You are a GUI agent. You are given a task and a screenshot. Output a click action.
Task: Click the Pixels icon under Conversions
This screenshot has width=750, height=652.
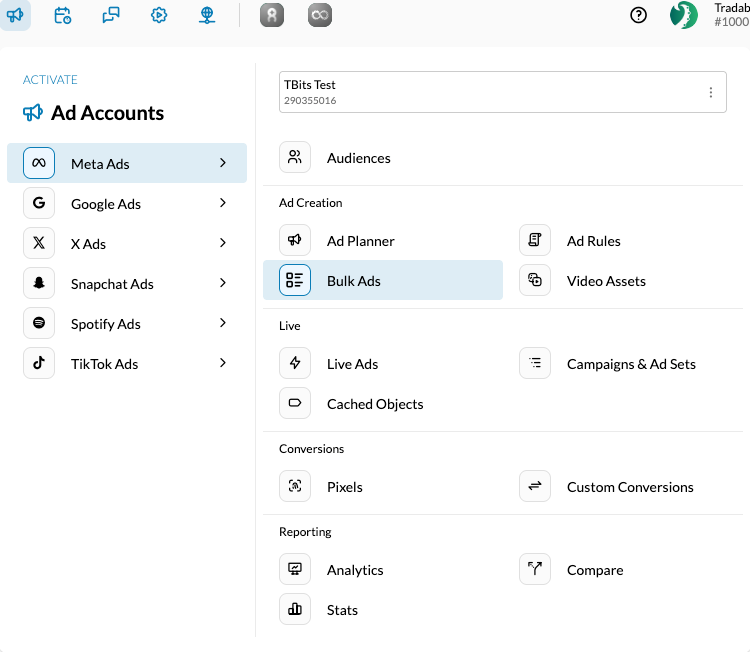coord(295,487)
